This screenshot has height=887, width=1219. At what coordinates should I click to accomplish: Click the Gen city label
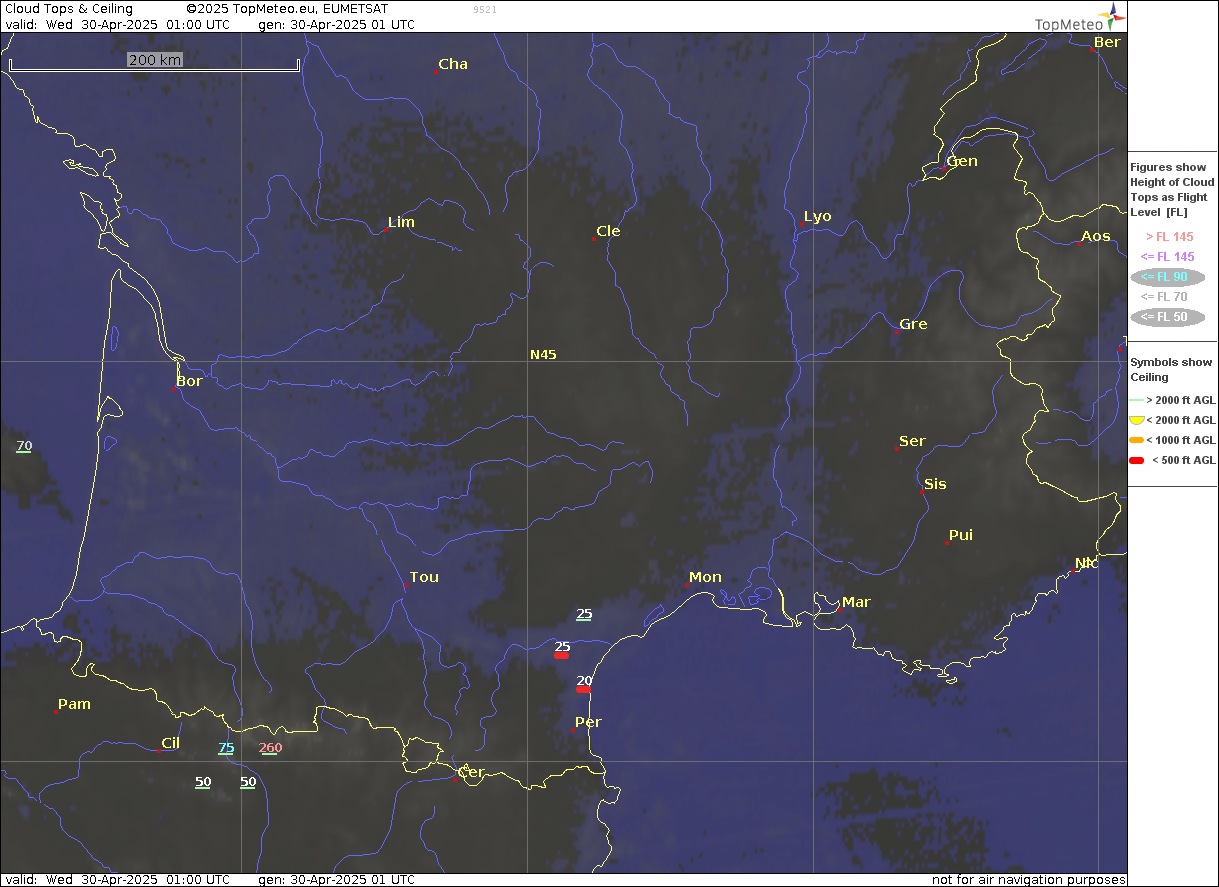[962, 161]
